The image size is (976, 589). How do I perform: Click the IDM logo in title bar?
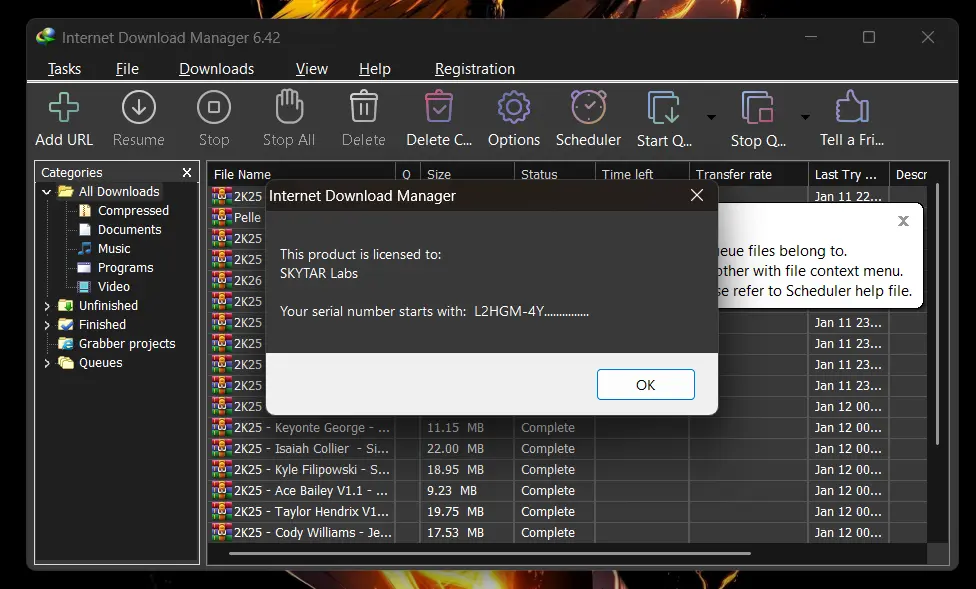click(45, 37)
